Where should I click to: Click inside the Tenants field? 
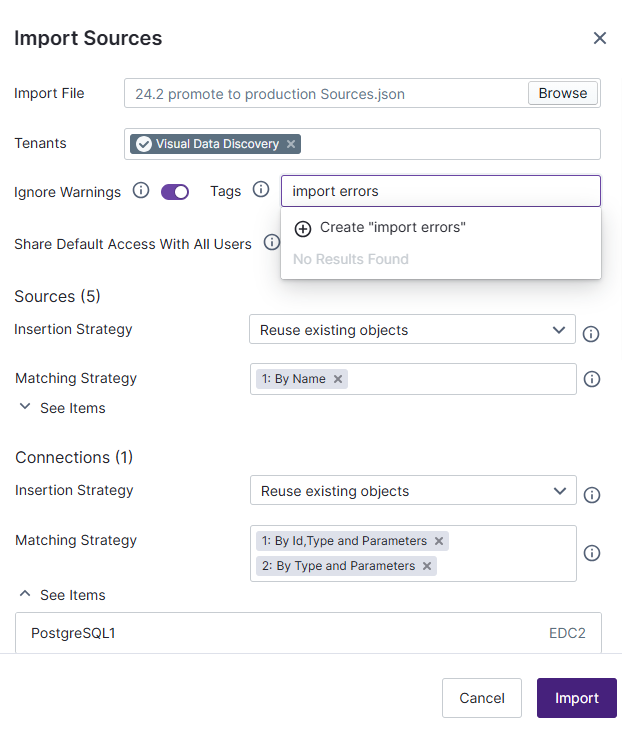tap(362, 144)
